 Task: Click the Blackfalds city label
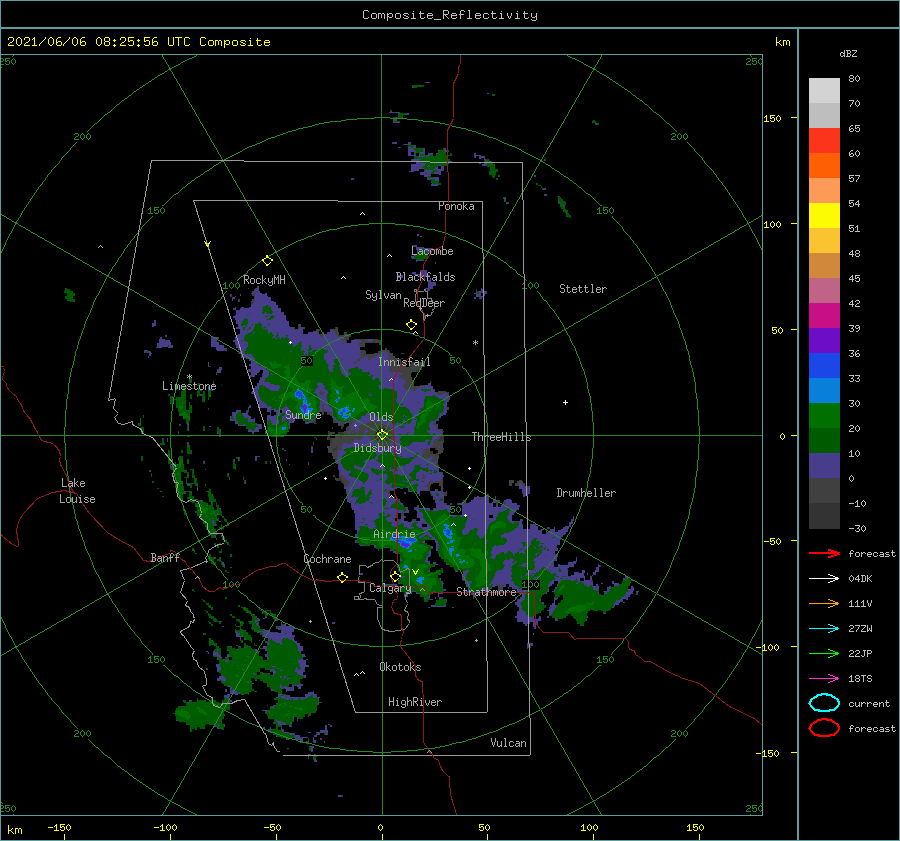coord(425,277)
